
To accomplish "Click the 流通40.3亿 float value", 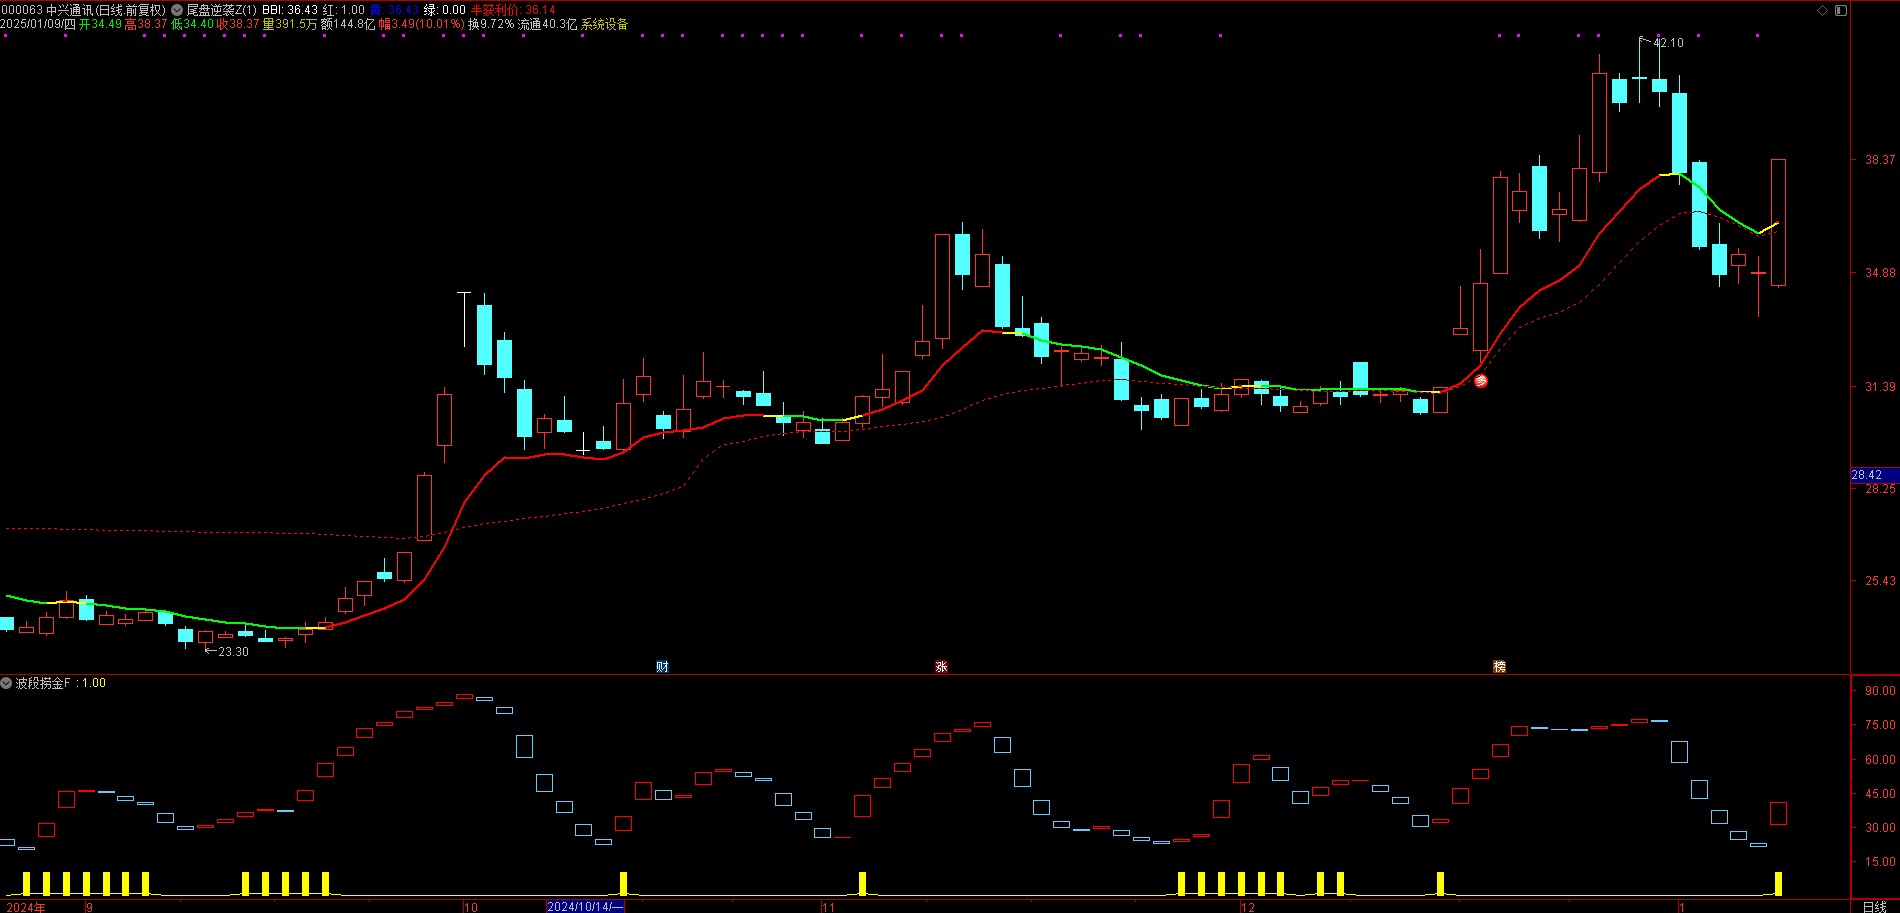I will click(547, 24).
